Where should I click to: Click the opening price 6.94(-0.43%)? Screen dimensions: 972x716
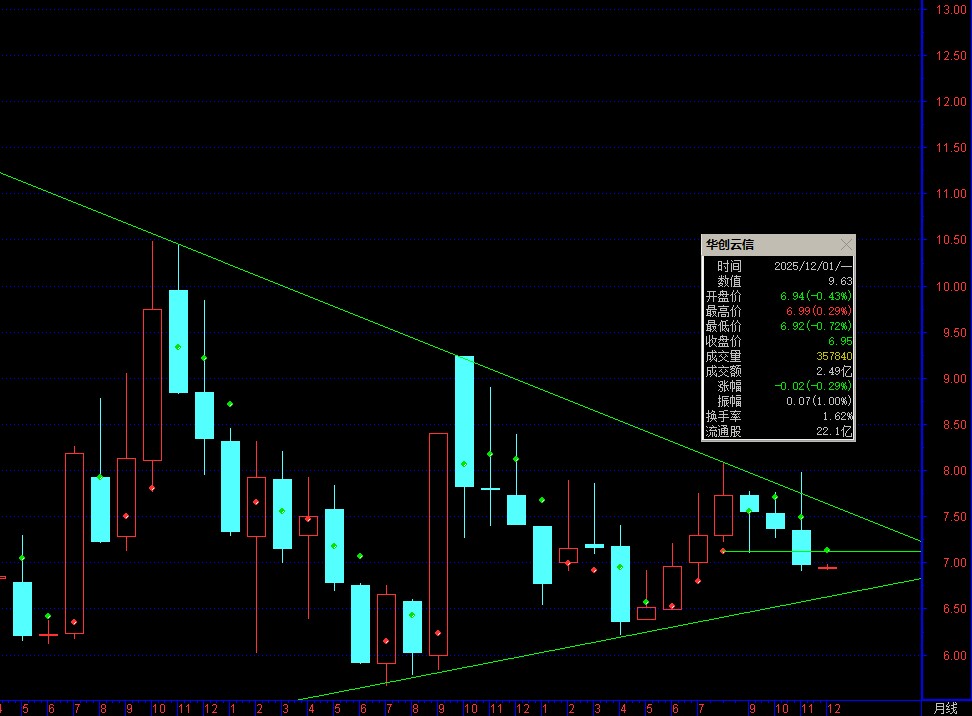[x=816, y=296]
